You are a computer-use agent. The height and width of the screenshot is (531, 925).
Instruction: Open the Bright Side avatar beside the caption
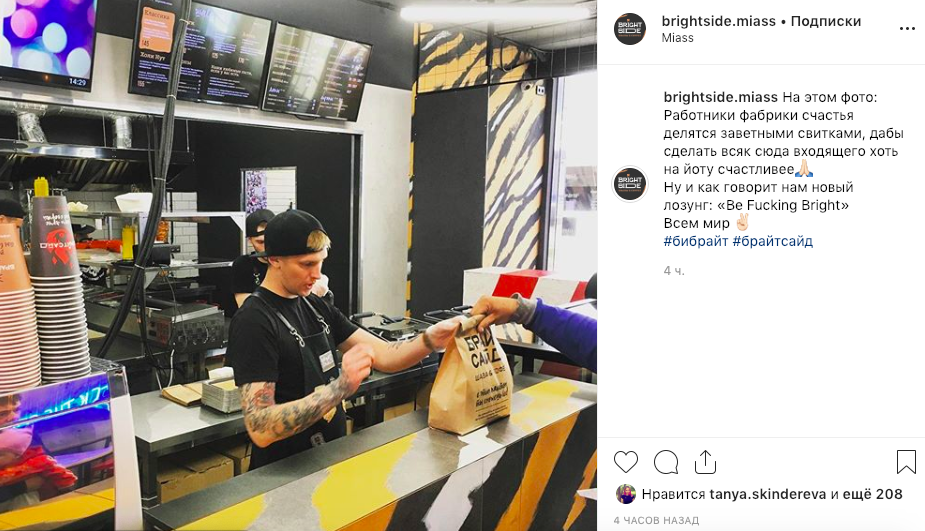[630, 184]
